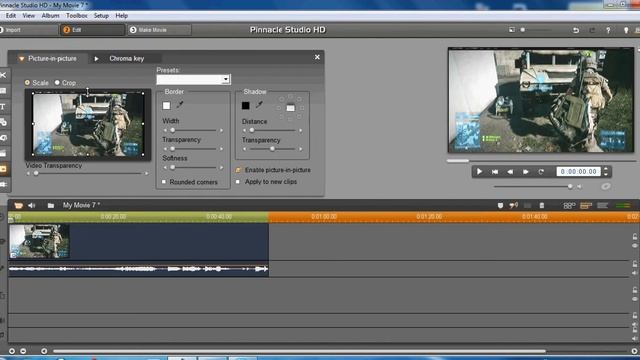Go to beginning of the movie
640x360 pixels.
[x=495, y=172]
